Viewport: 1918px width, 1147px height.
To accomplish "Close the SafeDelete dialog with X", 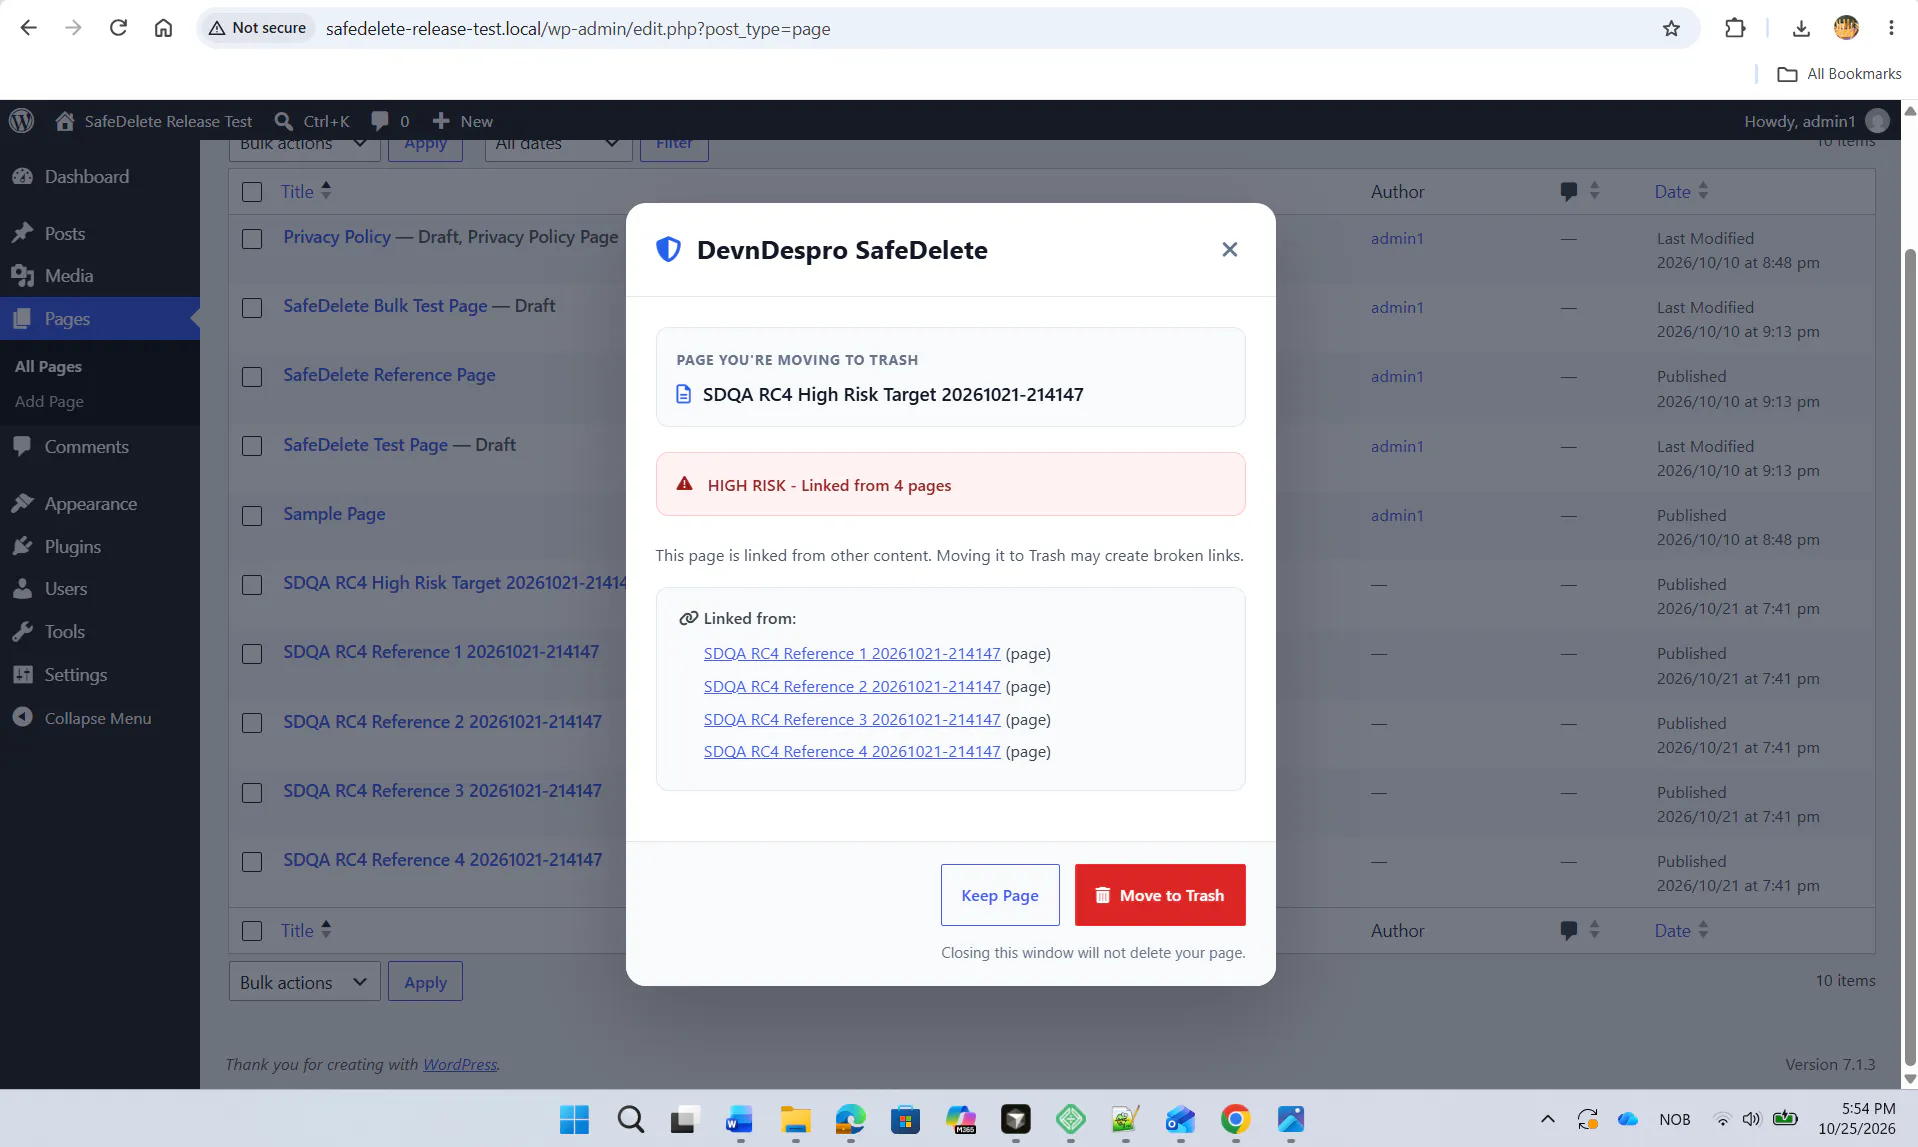I will click(1229, 250).
